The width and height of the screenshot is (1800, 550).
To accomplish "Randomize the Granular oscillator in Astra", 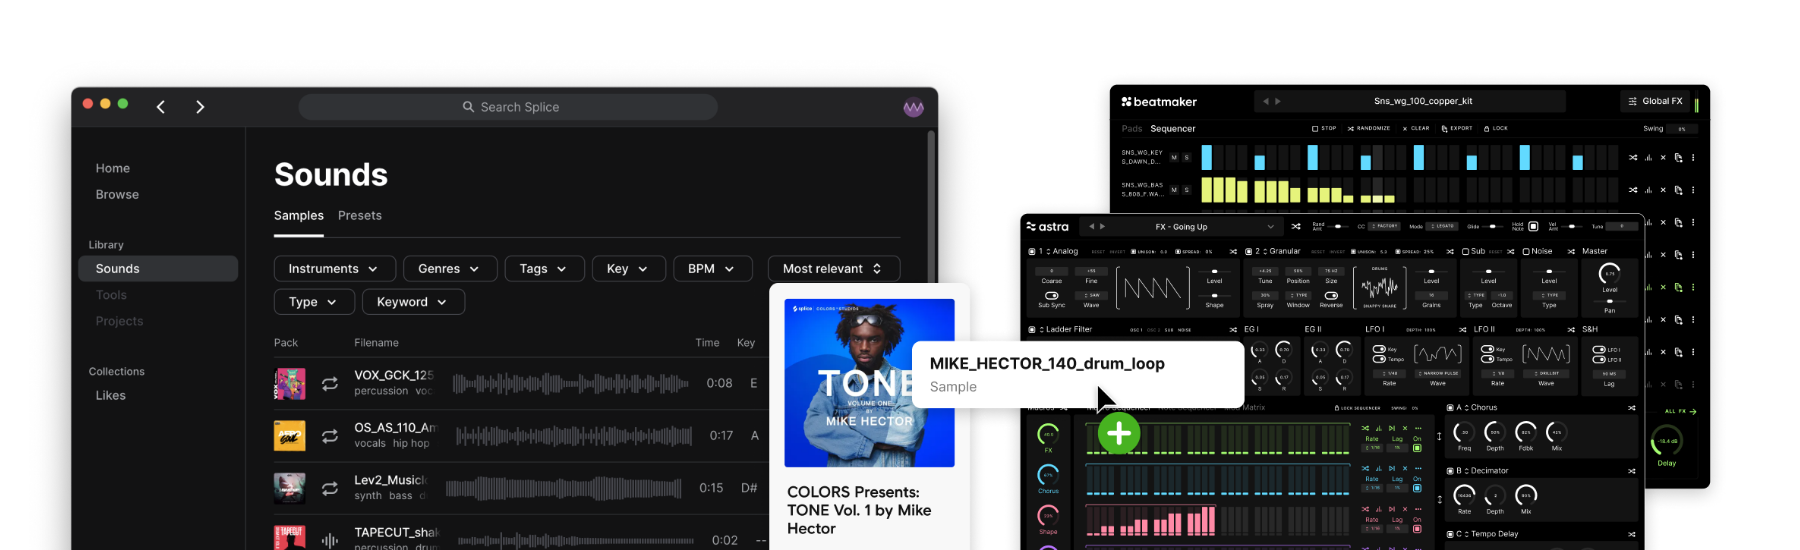I will pos(1450,251).
